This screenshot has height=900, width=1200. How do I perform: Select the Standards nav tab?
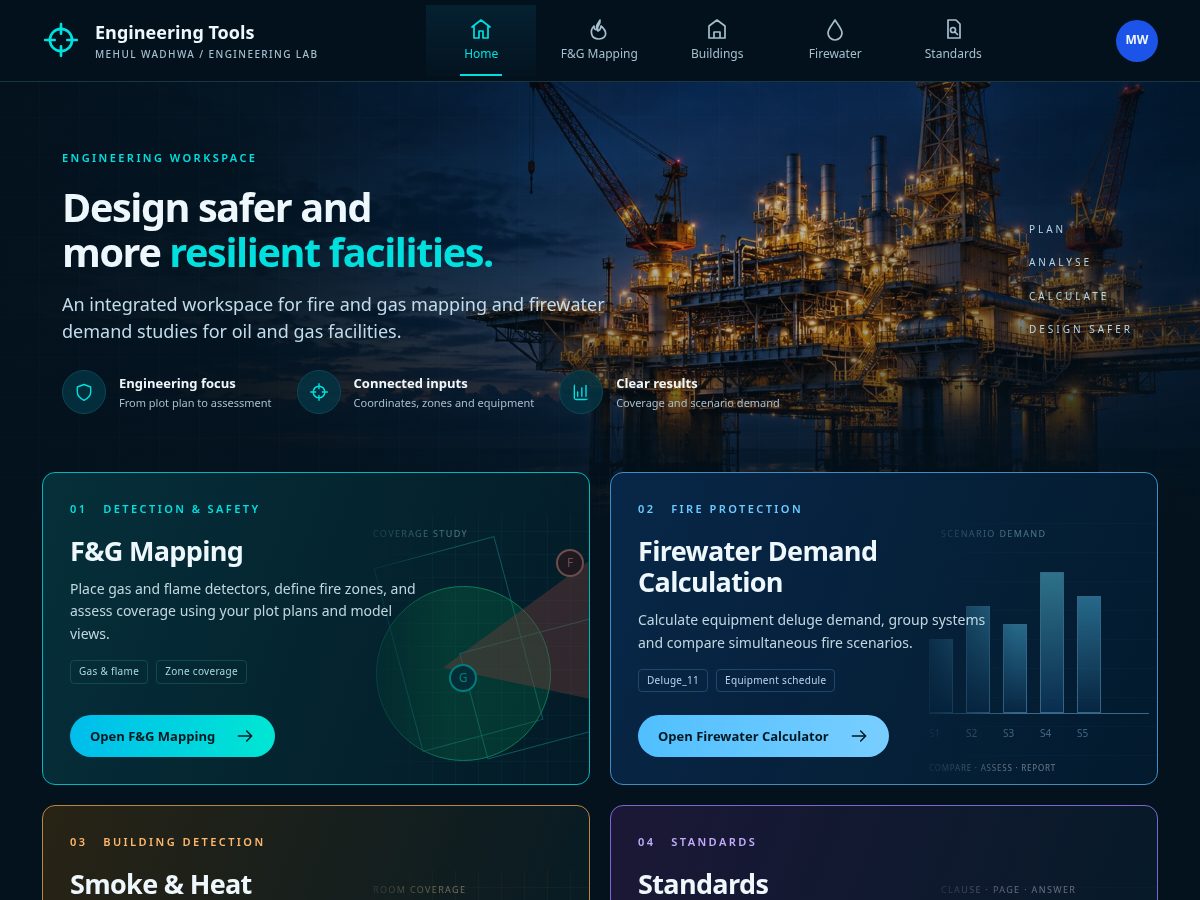point(953,41)
